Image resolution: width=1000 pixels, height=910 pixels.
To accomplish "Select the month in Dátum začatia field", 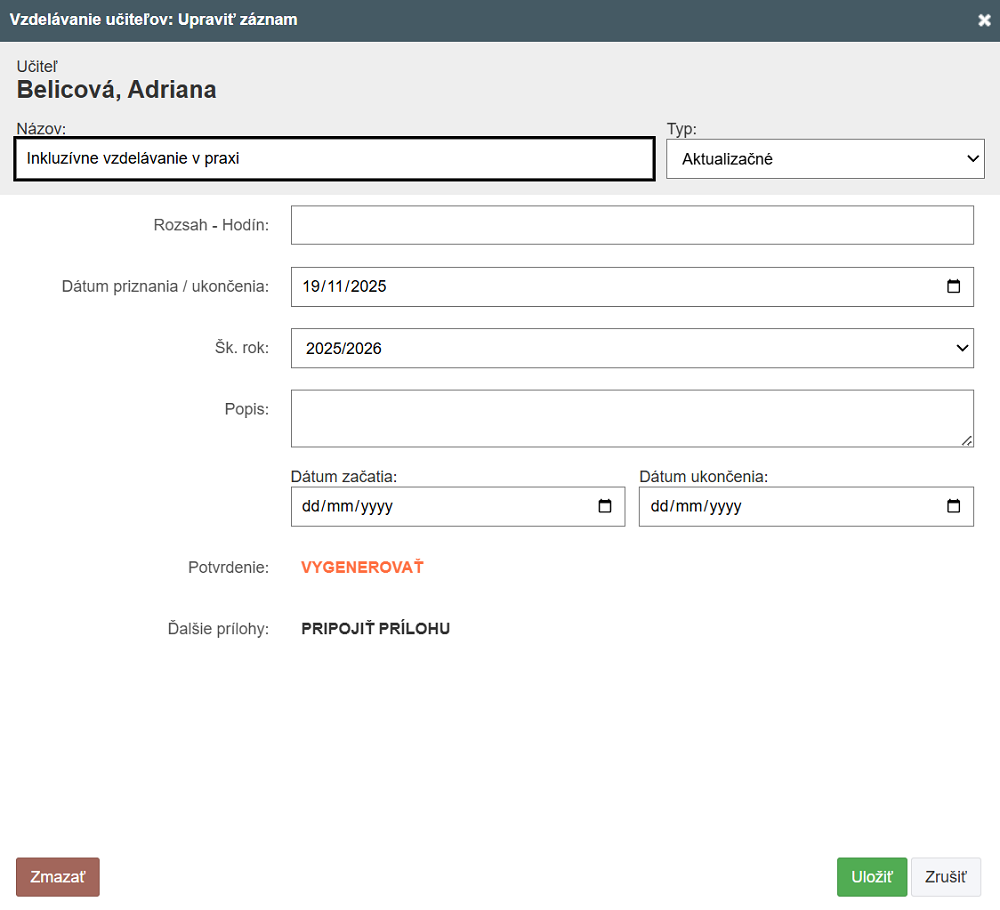I will pos(340,506).
